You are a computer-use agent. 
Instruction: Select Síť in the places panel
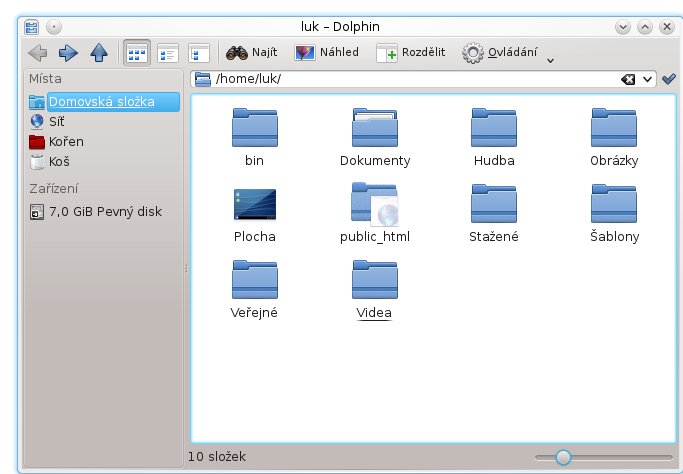point(57,121)
